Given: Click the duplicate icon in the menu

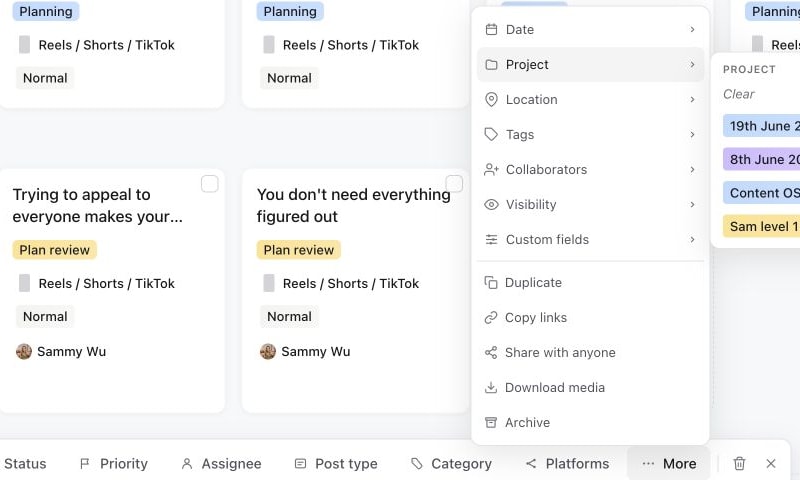Looking at the screenshot, I should tap(490, 283).
